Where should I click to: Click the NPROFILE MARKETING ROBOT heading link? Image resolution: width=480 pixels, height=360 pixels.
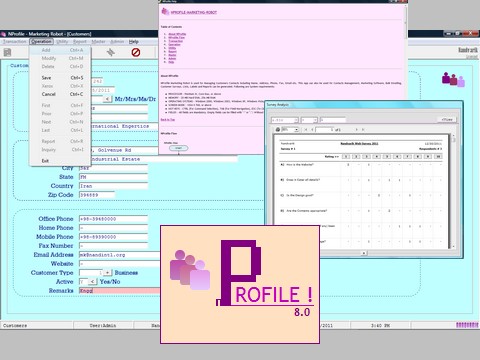[x=194, y=12]
